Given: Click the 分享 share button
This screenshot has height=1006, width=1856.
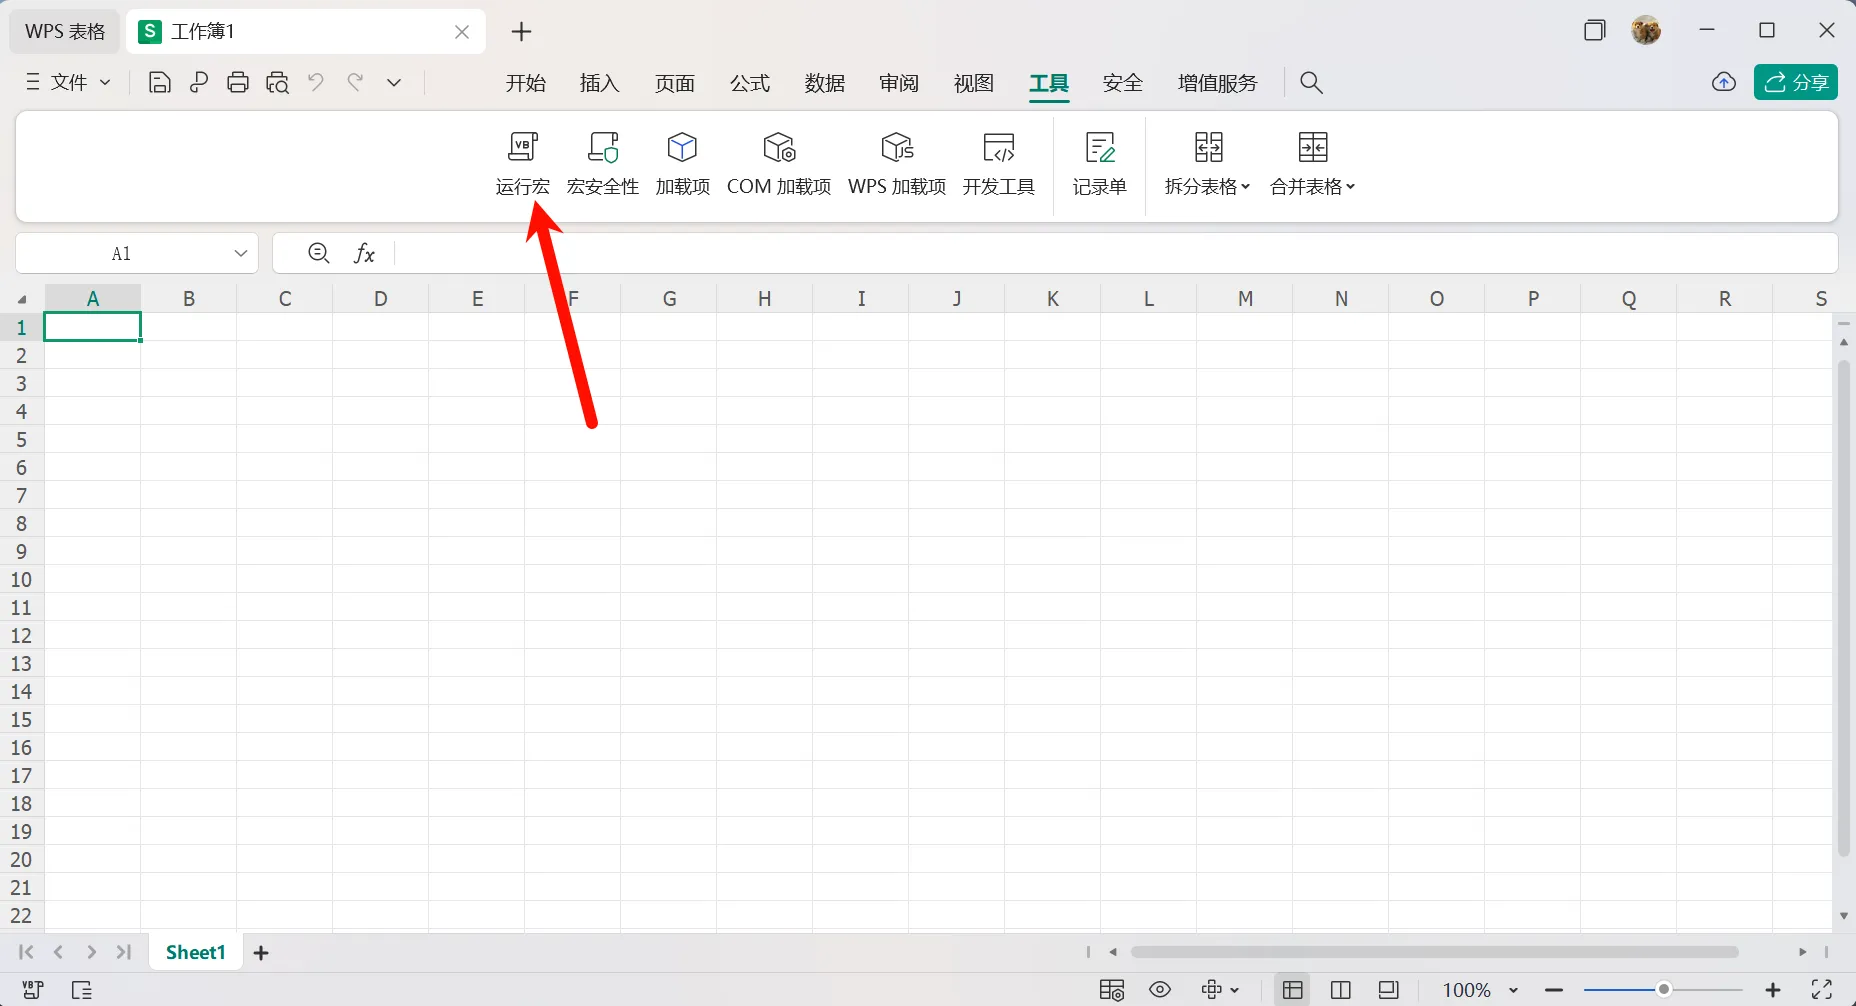Looking at the screenshot, I should click(1796, 82).
